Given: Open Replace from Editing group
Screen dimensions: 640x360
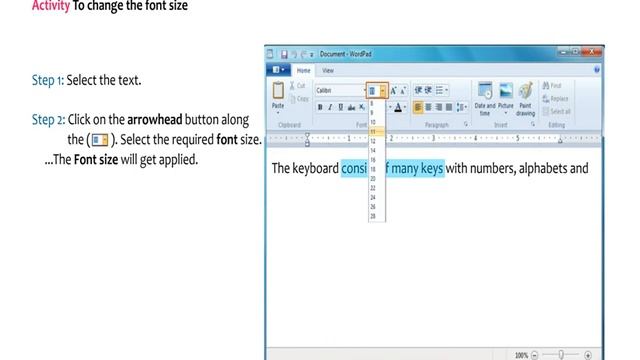Looking at the screenshot, I should coord(556,98).
